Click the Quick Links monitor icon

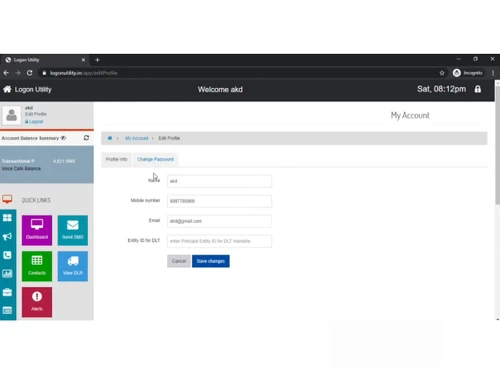(x=7, y=199)
